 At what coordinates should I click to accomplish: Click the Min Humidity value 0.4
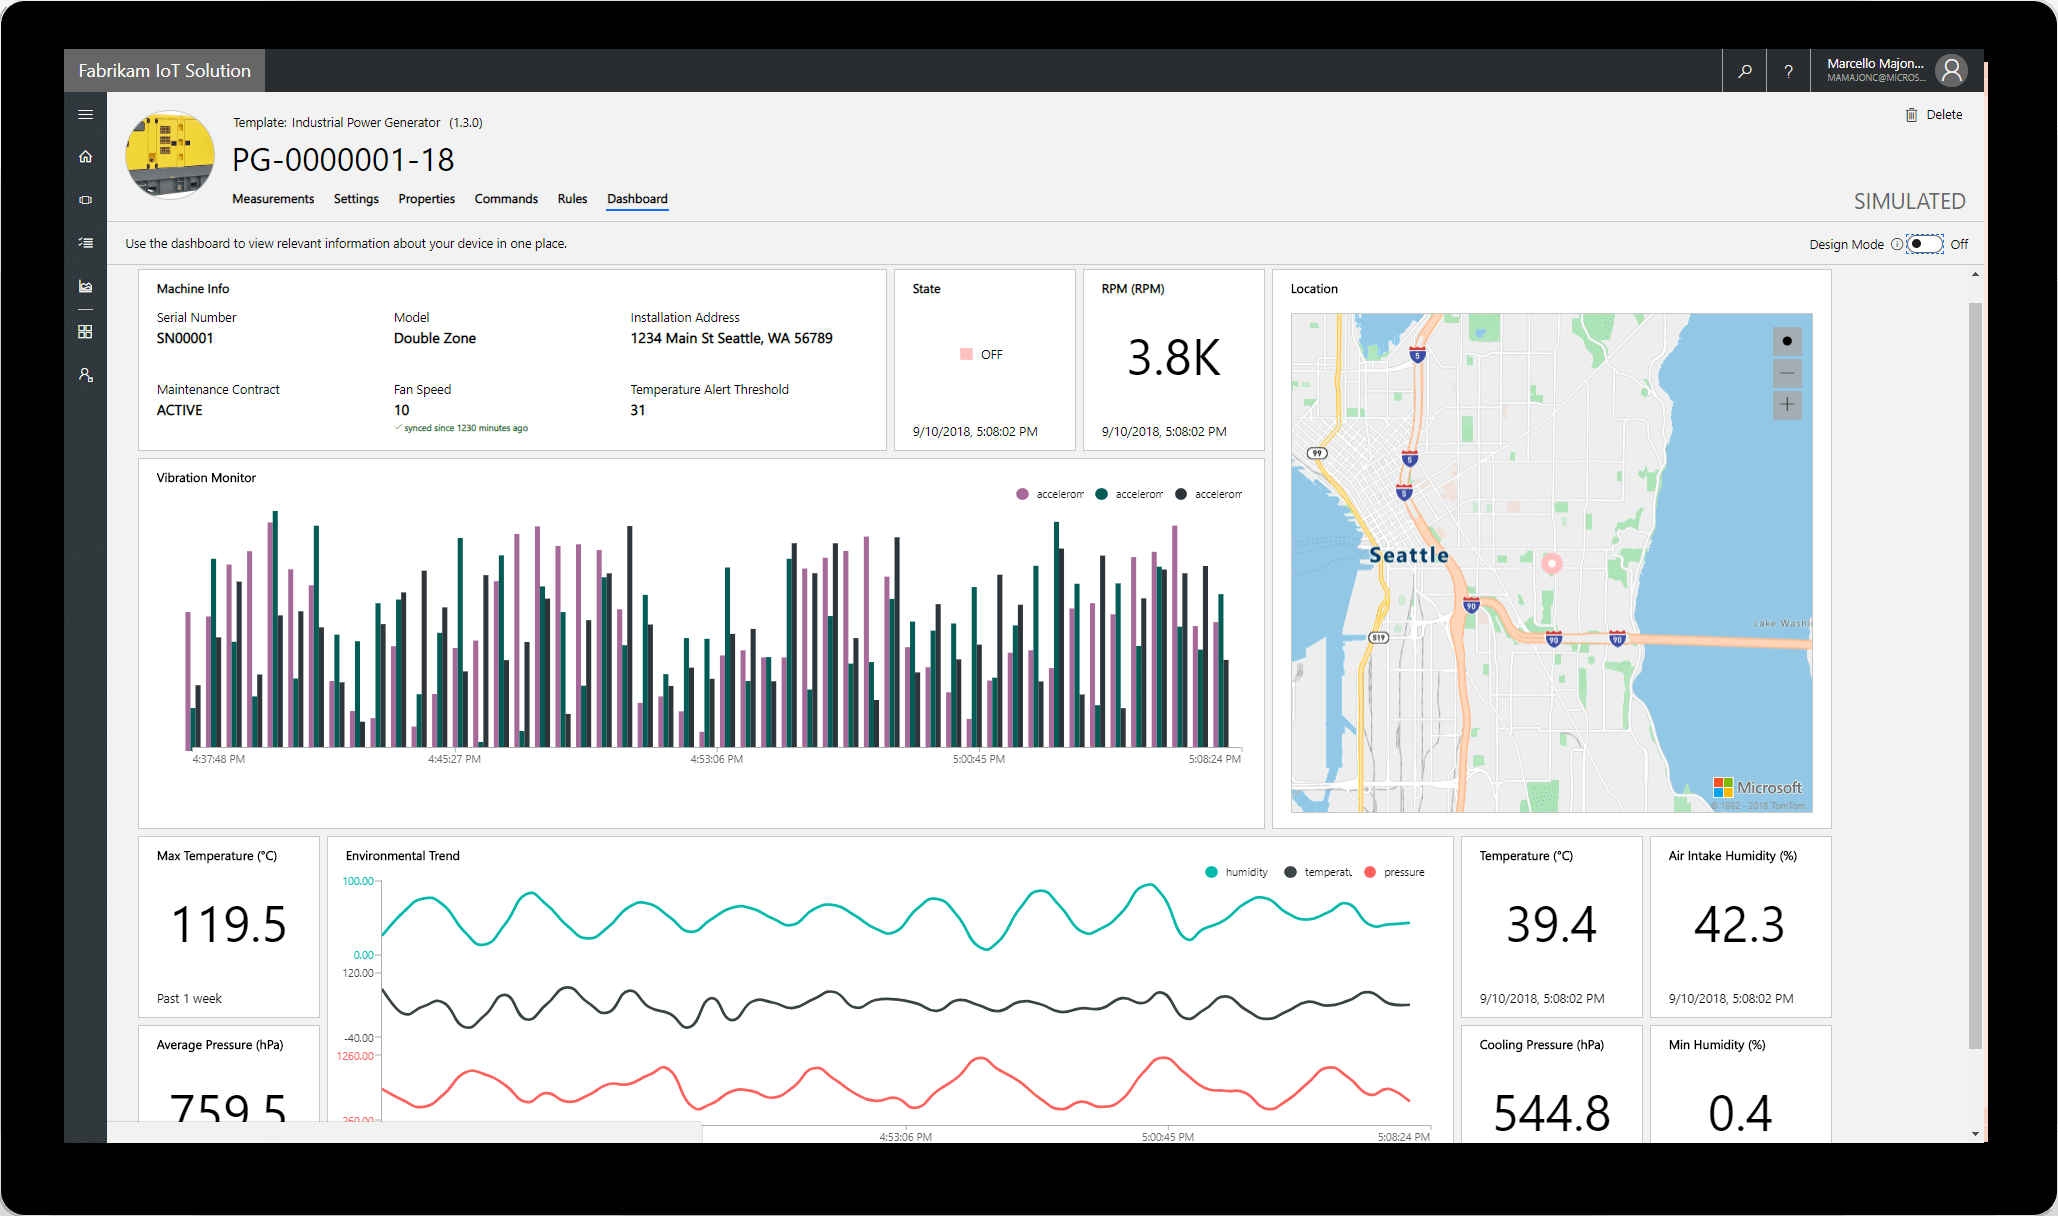tap(1740, 1113)
